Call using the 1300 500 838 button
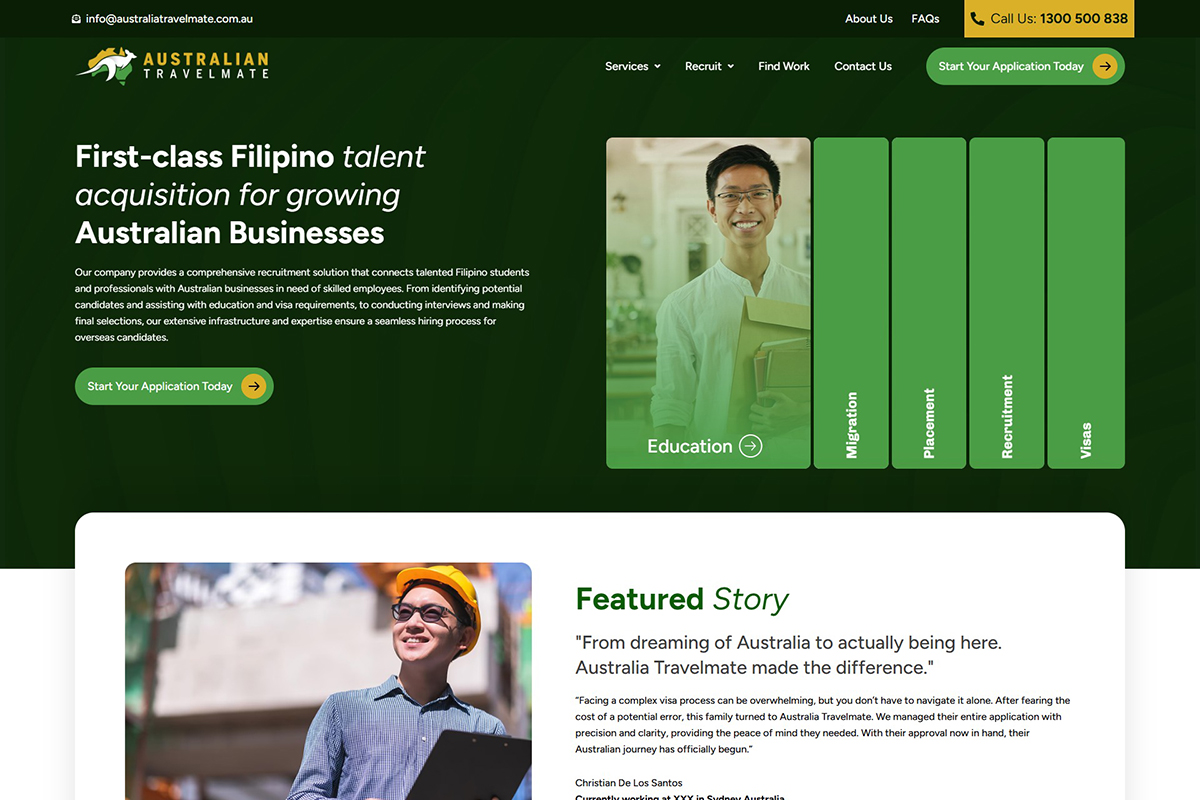Screen dimensions: 1200x800 [x=1049, y=19]
